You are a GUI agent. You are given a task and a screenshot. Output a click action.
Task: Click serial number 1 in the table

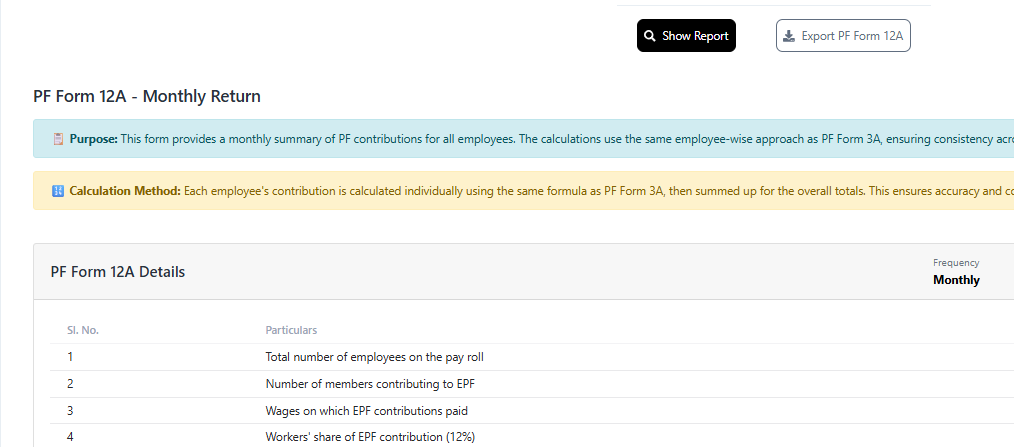(70, 357)
